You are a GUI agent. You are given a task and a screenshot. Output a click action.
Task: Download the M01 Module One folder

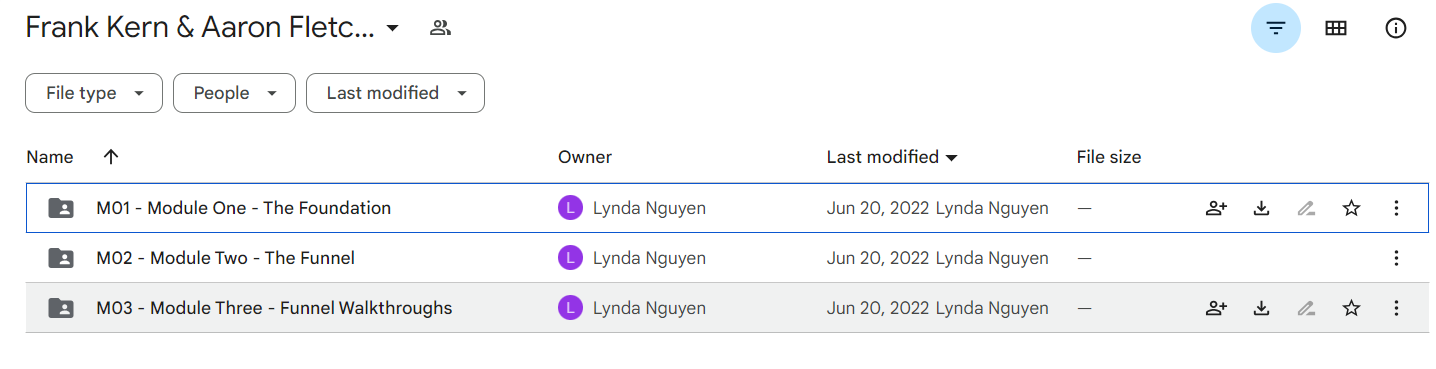[x=1261, y=208]
